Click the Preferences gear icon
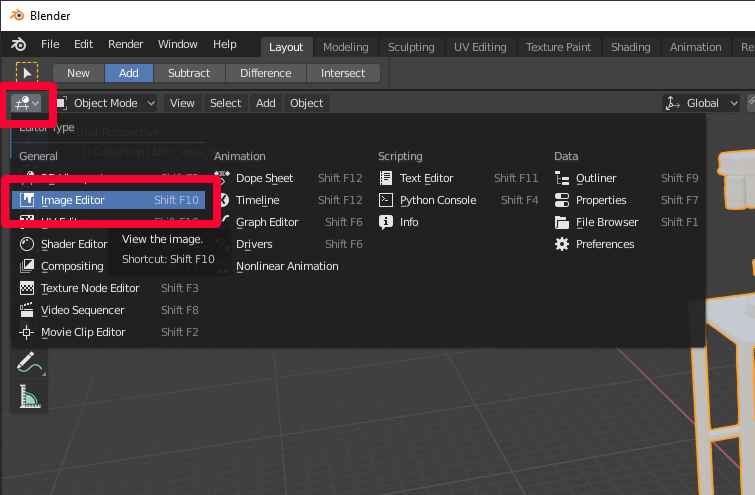Viewport: 755px width, 495px height. point(562,244)
